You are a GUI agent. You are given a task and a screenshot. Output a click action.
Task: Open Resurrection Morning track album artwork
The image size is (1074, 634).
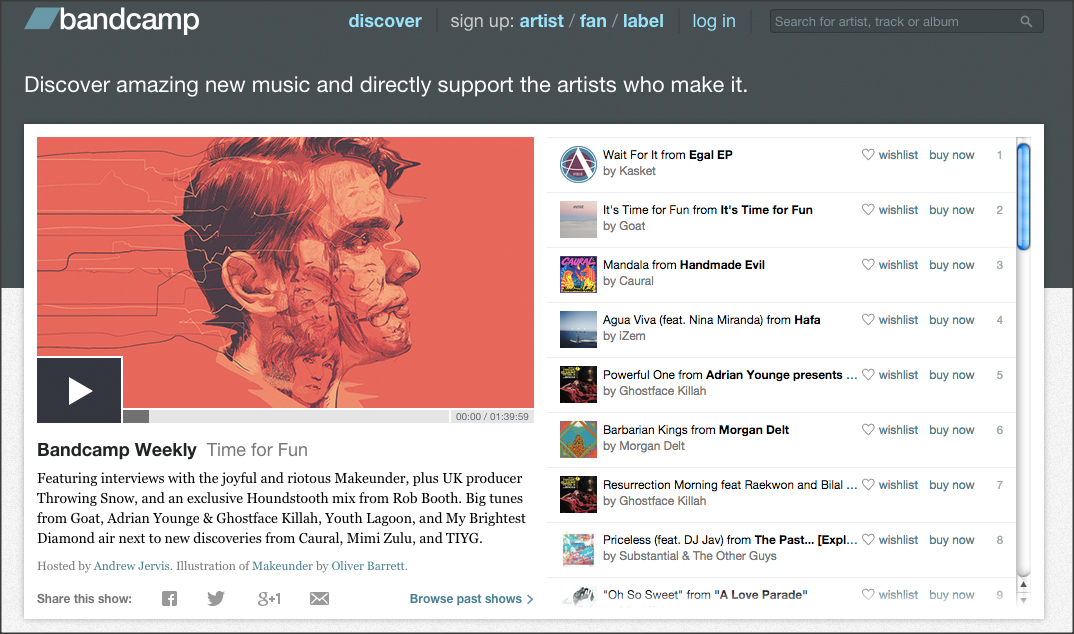578,494
